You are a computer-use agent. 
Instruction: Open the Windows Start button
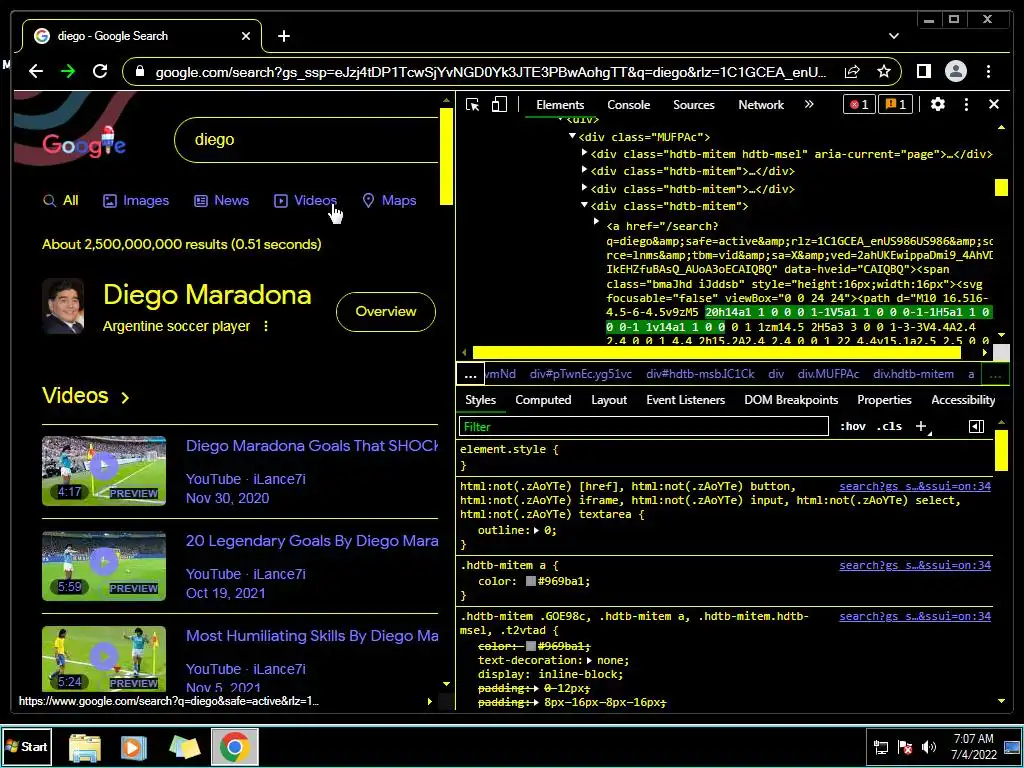tap(26, 746)
